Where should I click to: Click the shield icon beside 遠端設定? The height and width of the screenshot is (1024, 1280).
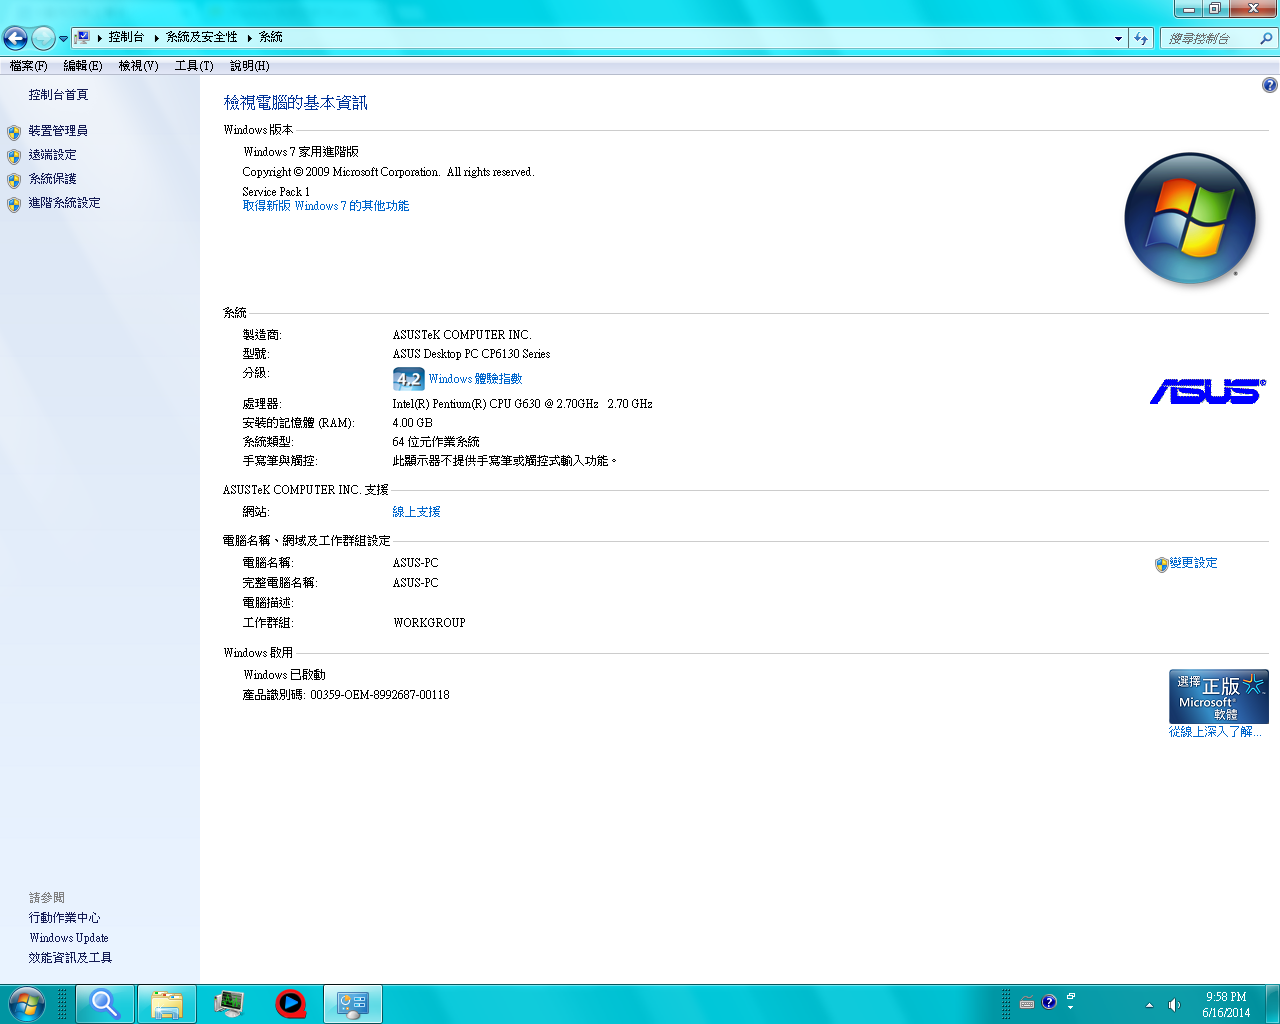14,156
